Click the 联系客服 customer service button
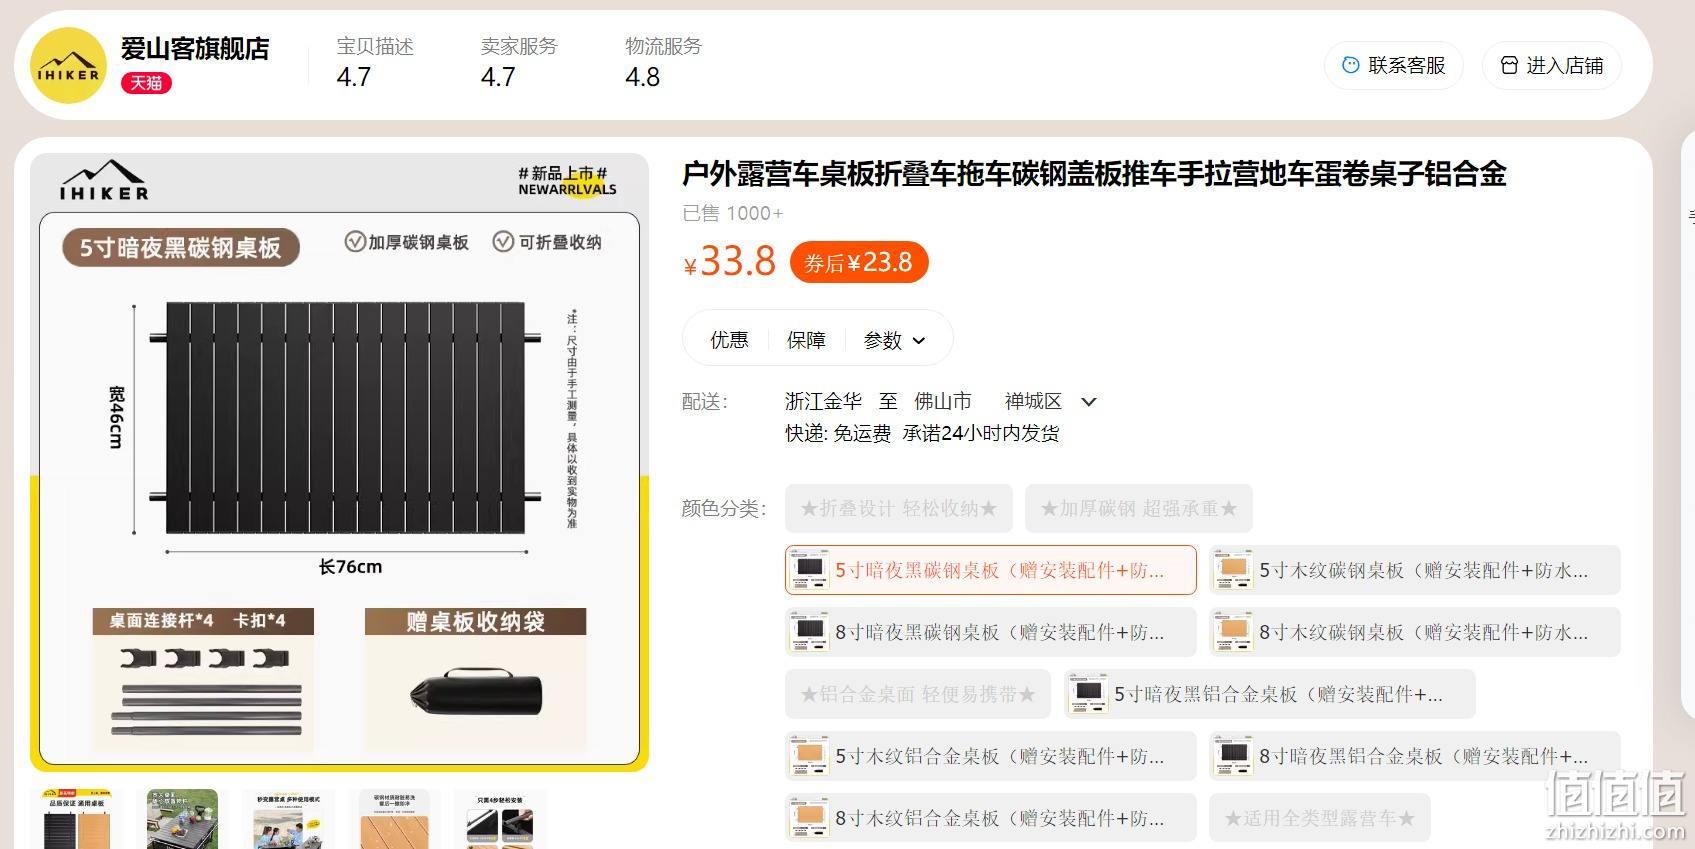 (x=1393, y=65)
